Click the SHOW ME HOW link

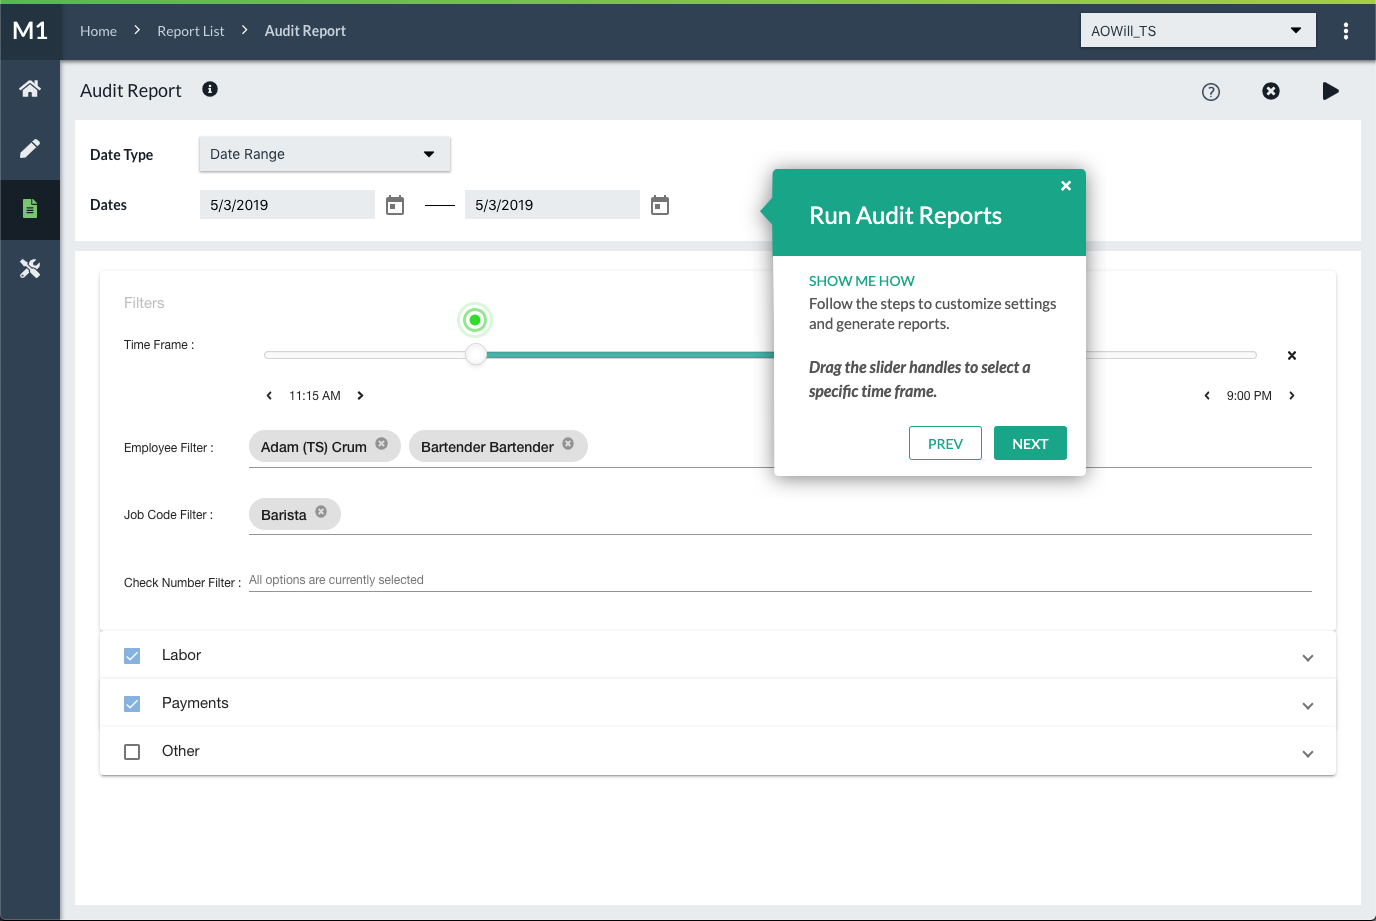coord(862,281)
